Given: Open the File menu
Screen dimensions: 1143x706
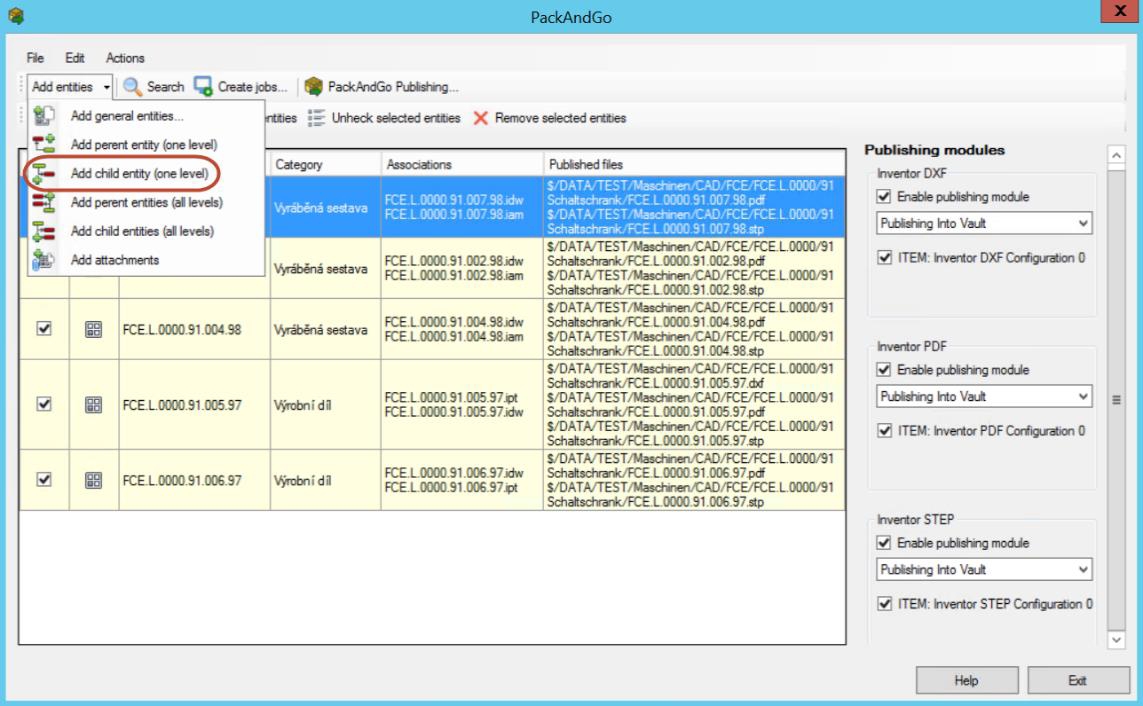Looking at the screenshot, I should pos(36,58).
